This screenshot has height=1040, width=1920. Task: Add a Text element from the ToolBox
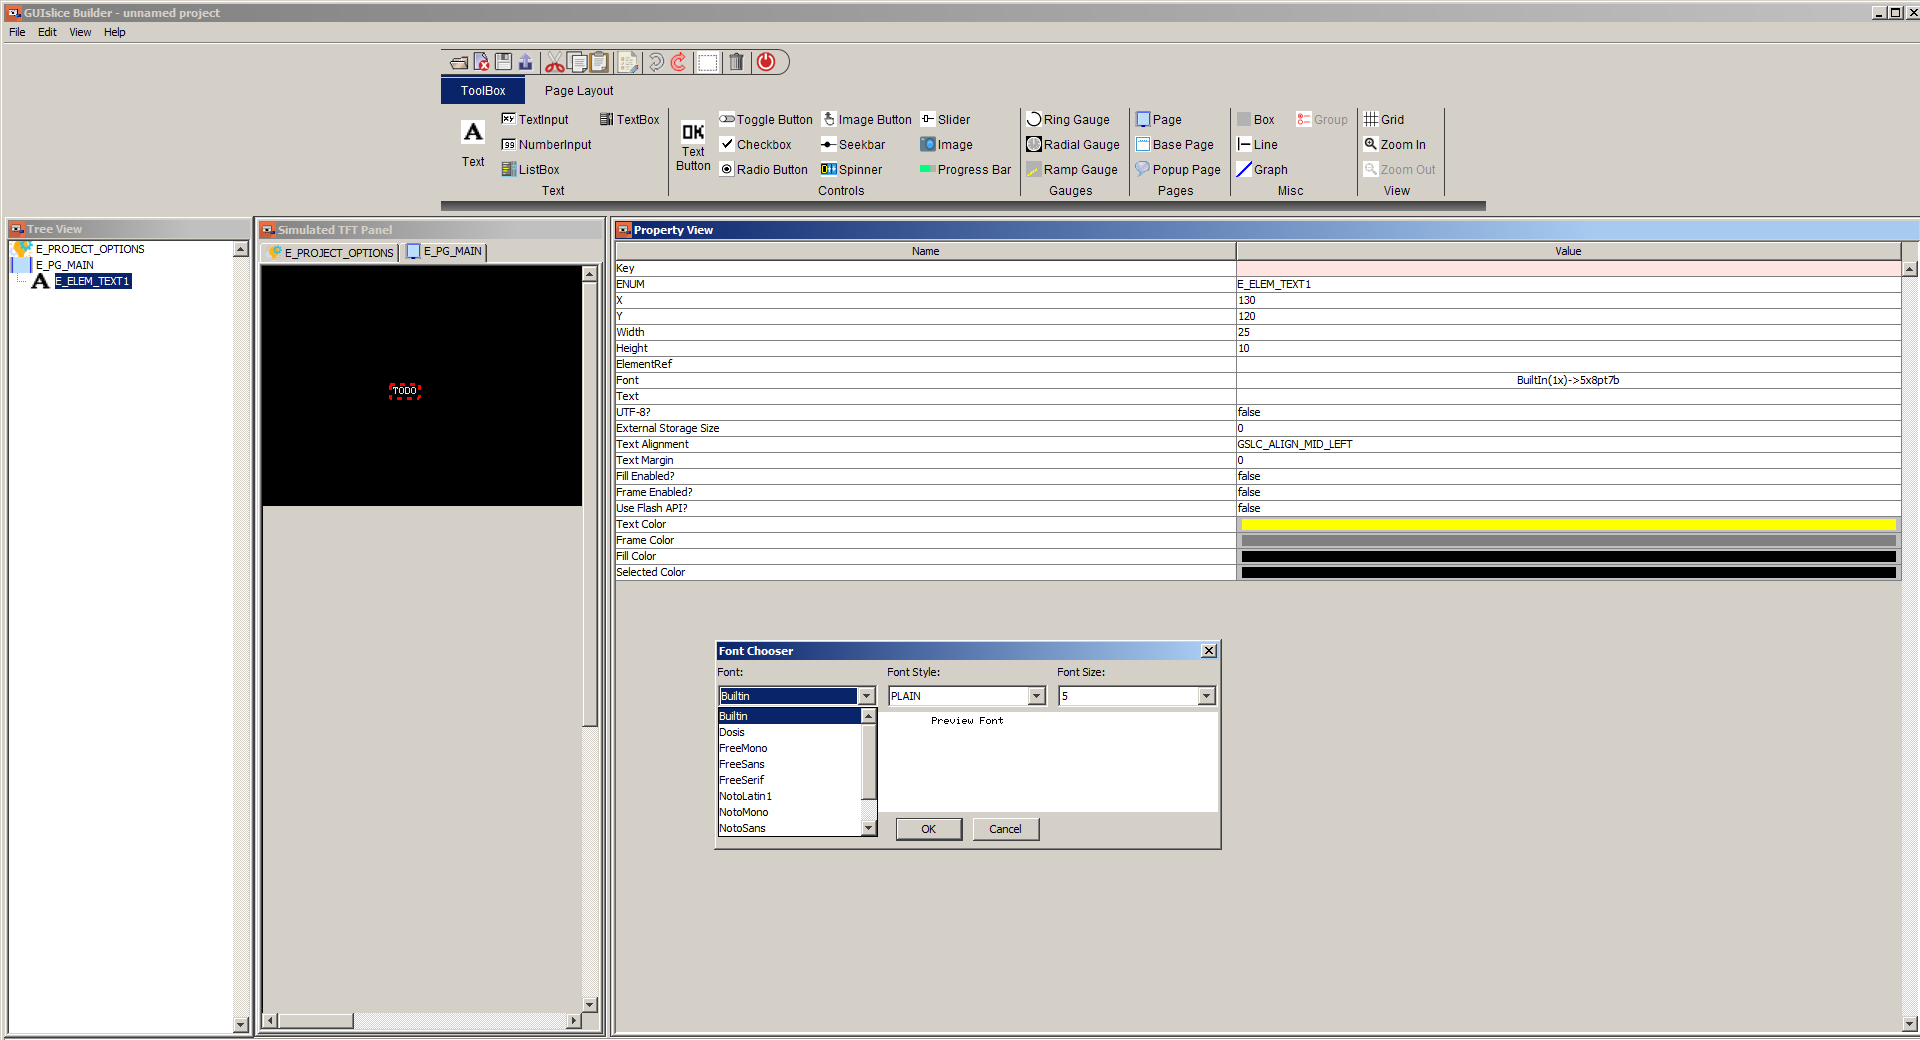tap(473, 143)
